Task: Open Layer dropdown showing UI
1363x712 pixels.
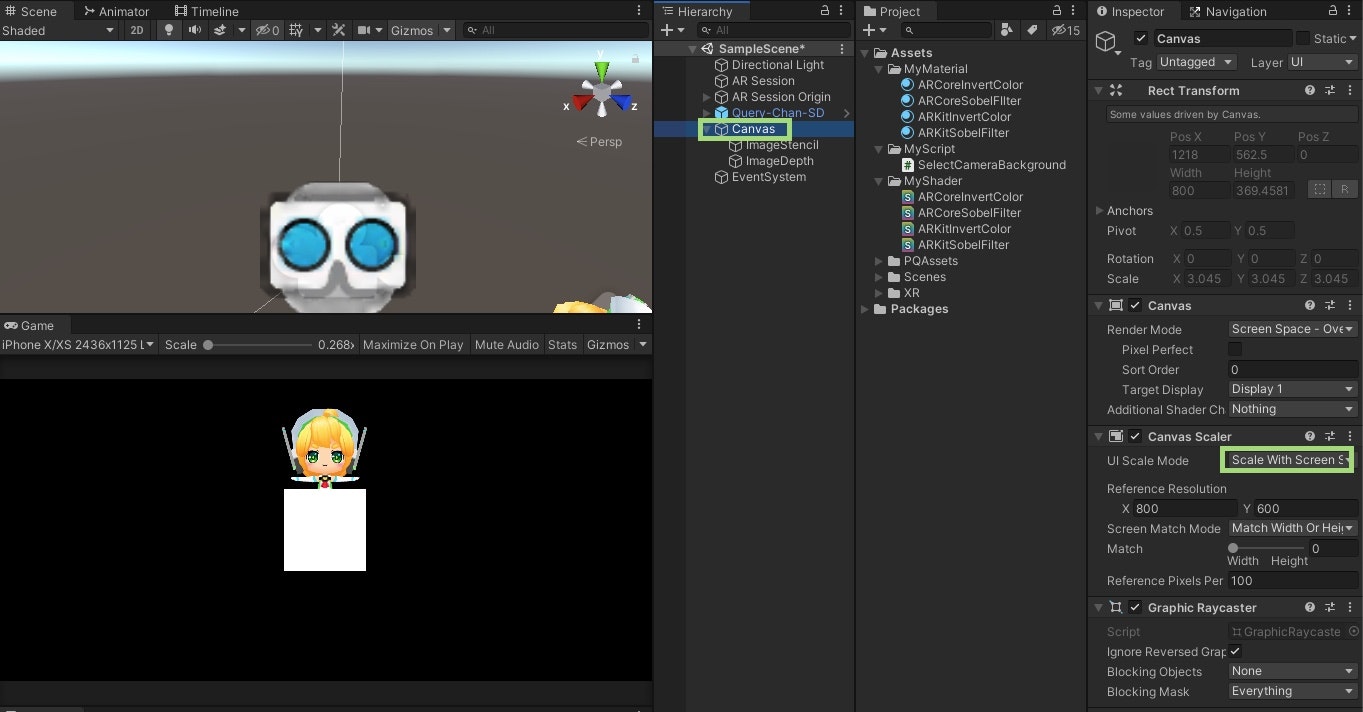Action: click(x=1322, y=62)
